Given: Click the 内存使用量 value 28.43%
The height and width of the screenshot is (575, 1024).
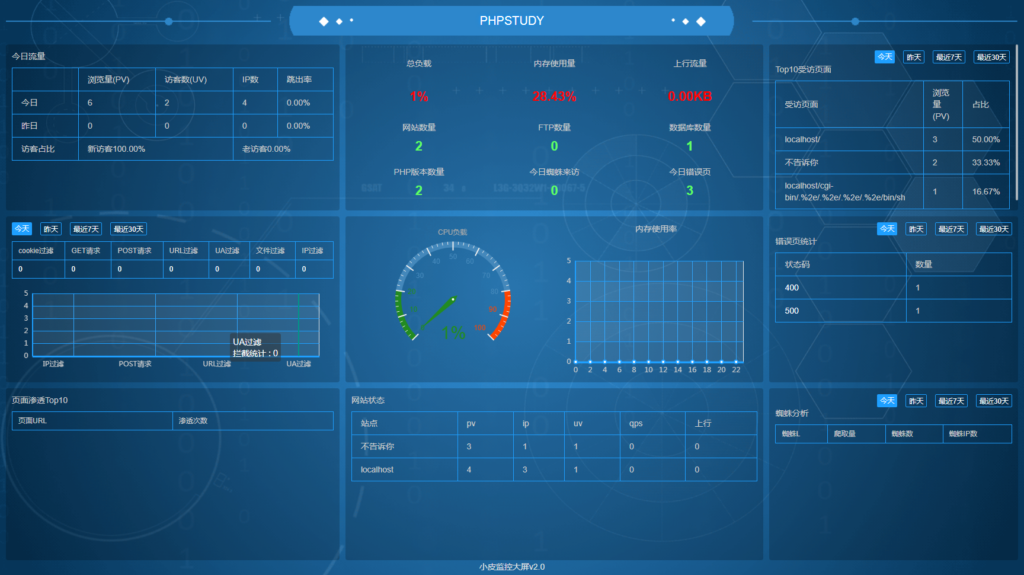Looking at the screenshot, I should tap(554, 97).
